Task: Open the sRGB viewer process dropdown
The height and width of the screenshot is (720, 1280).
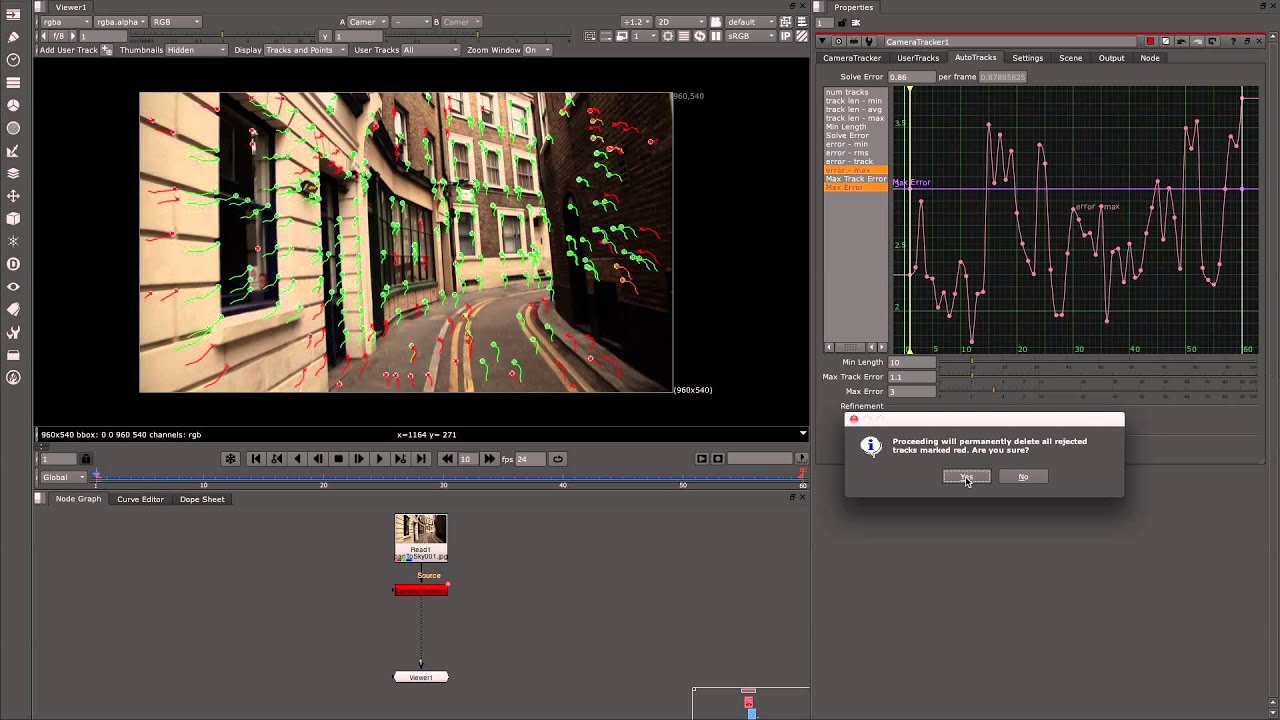Action: (x=752, y=36)
